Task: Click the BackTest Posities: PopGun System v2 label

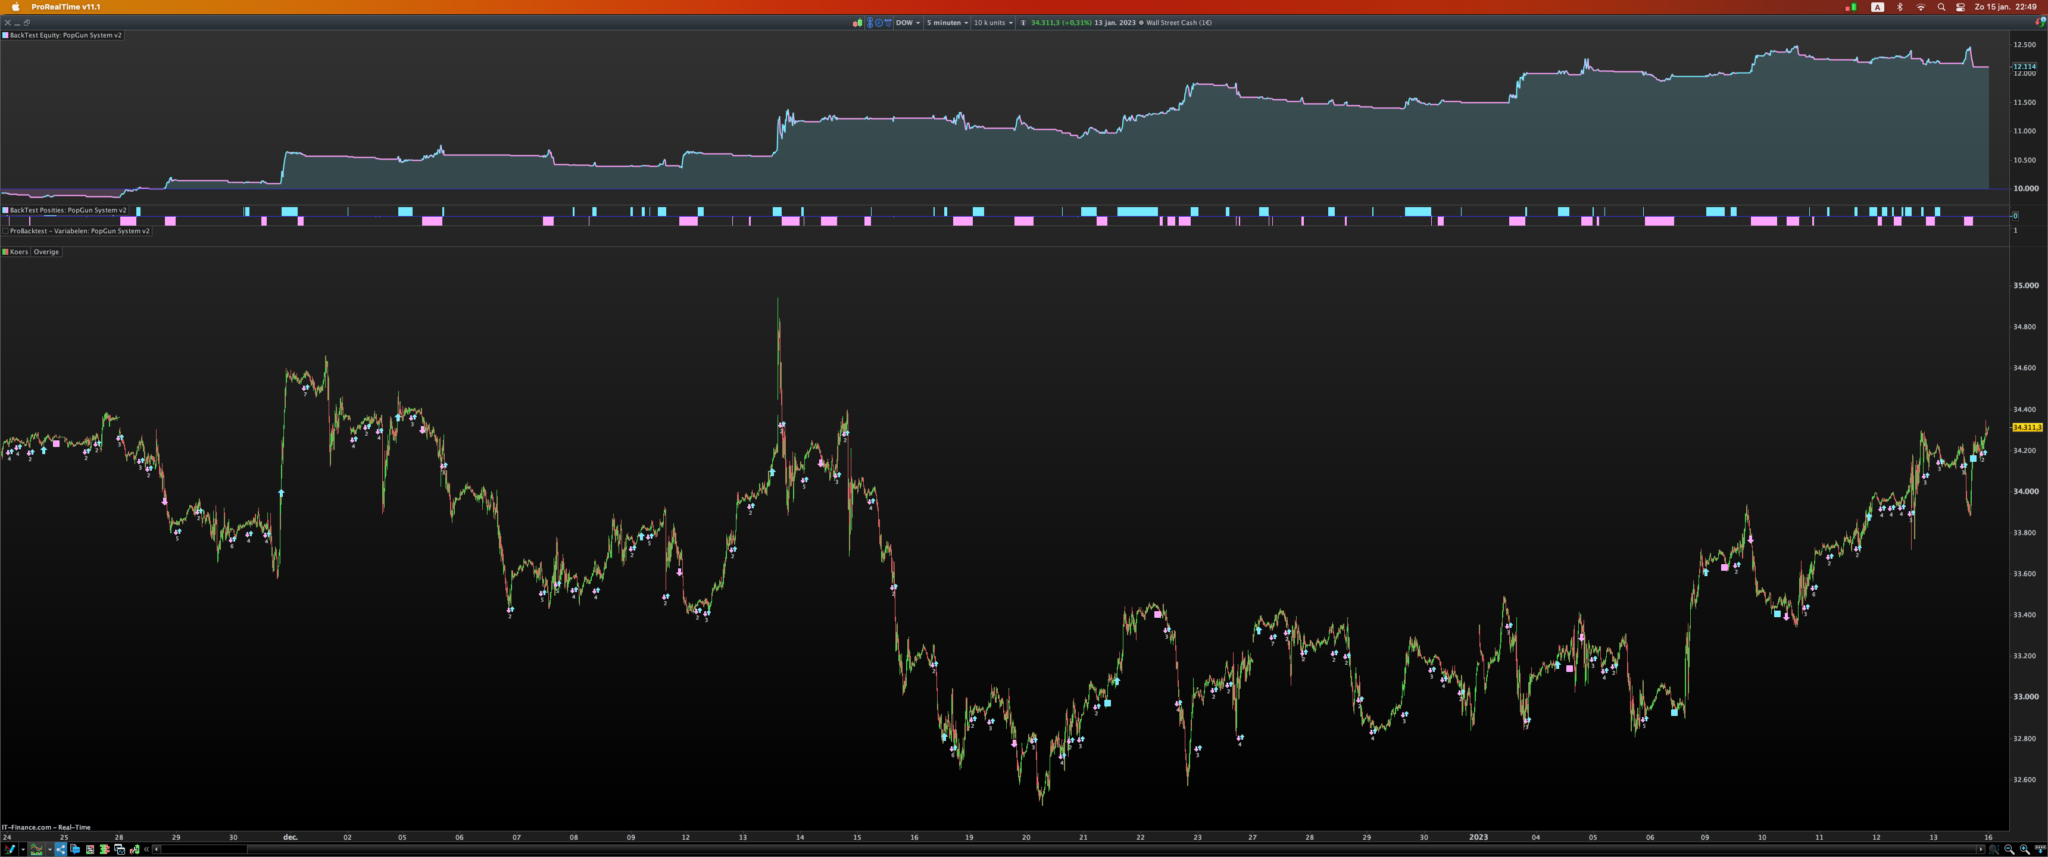Action: coord(68,210)
